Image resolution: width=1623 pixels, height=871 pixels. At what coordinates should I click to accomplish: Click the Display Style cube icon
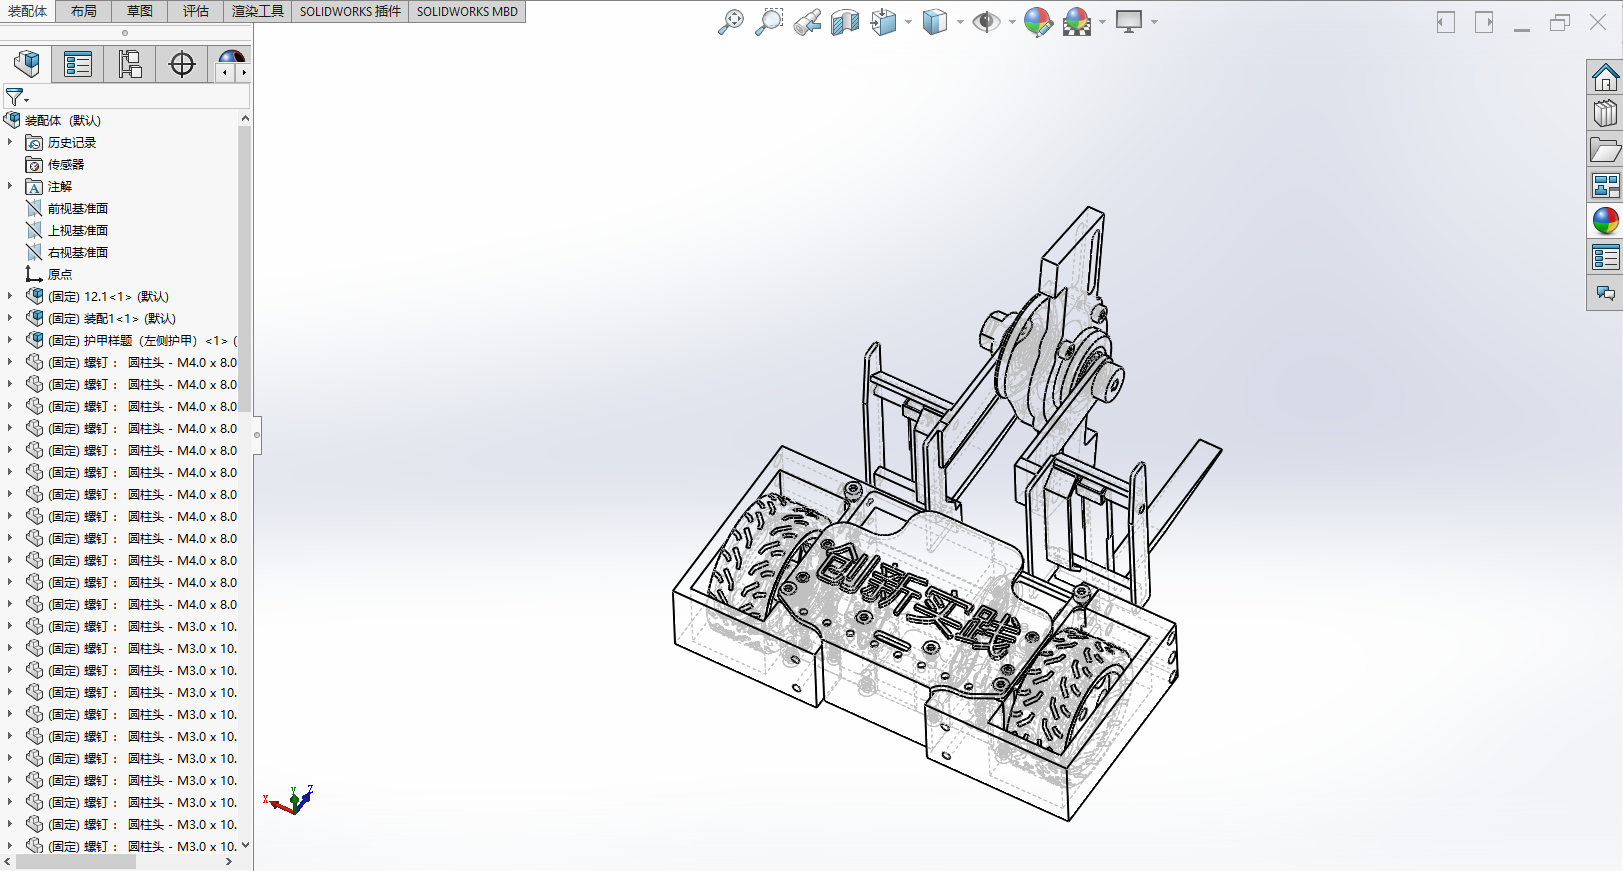(935, 21)
